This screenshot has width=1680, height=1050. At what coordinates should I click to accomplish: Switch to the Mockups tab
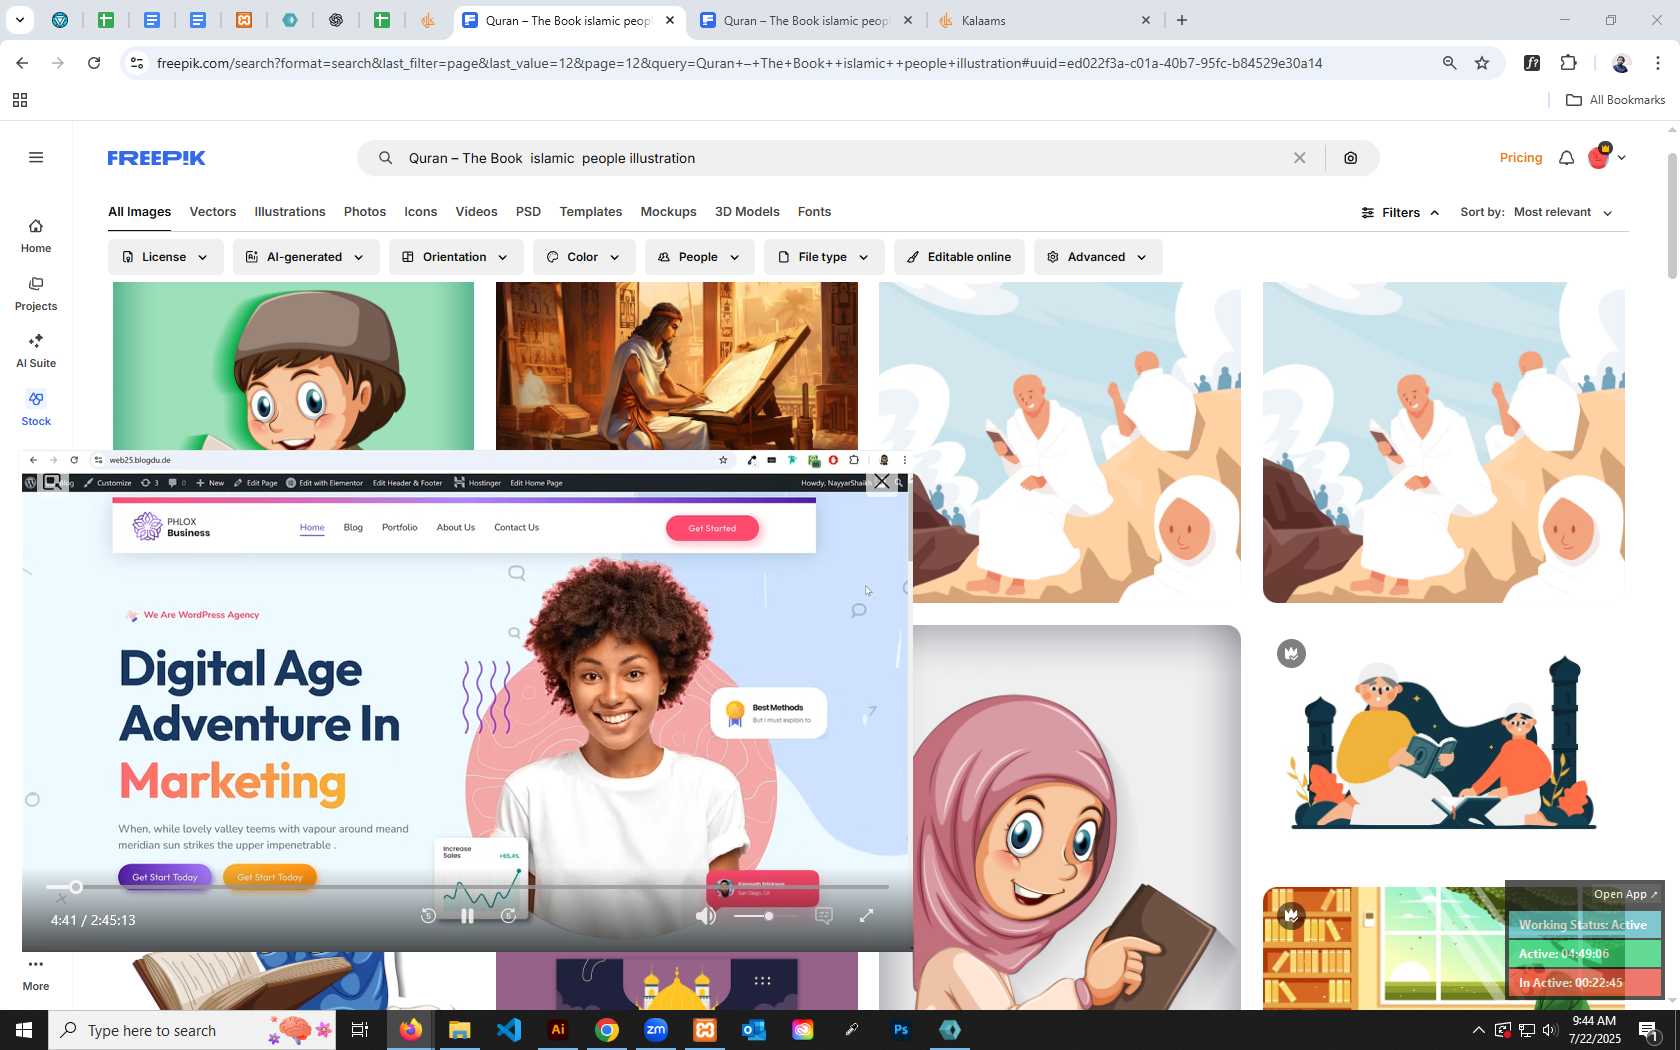tap(668, 212)
